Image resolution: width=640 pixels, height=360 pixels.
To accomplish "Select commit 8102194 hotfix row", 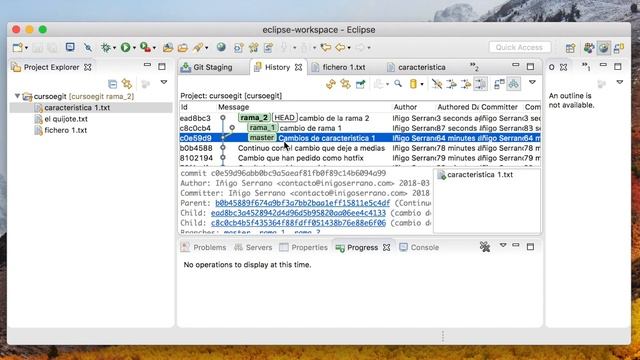I will 360,158.
